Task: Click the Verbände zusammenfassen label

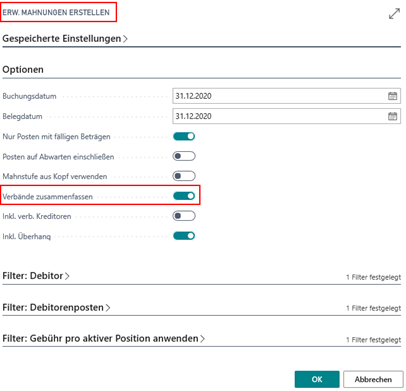Action: 48,197
